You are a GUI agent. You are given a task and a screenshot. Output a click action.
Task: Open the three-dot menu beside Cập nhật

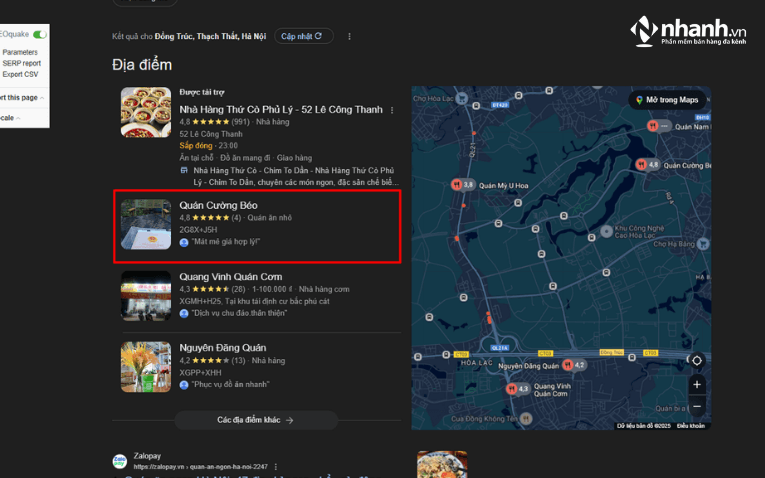[349, 37]
